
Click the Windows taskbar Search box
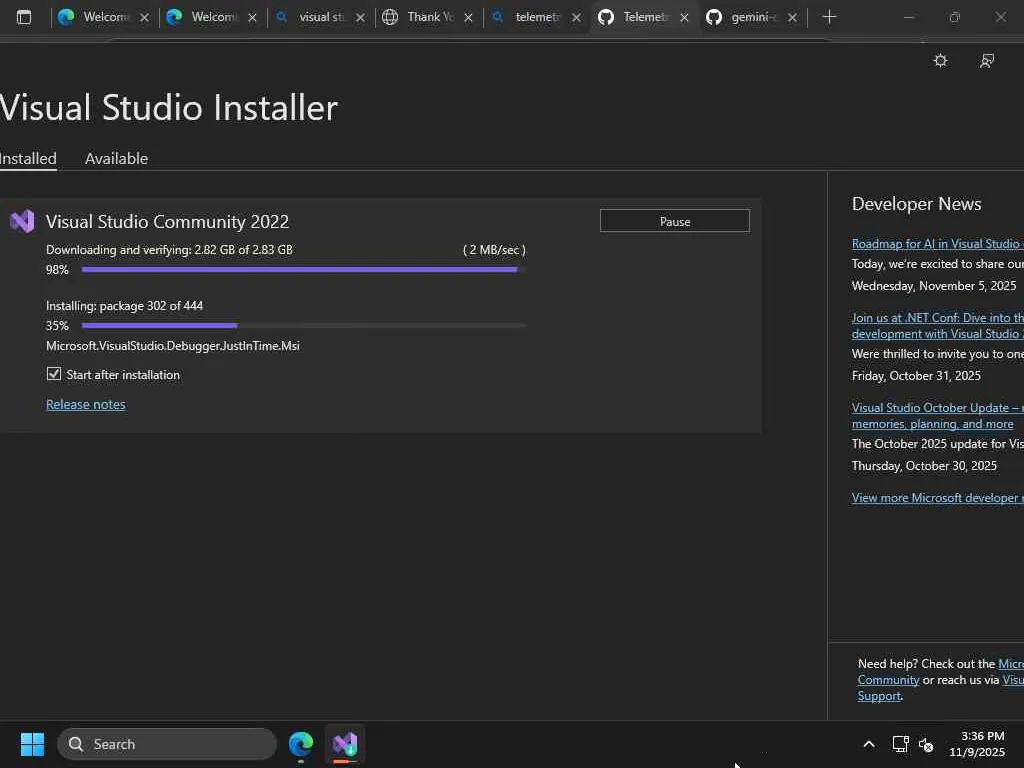coord(167,744)
